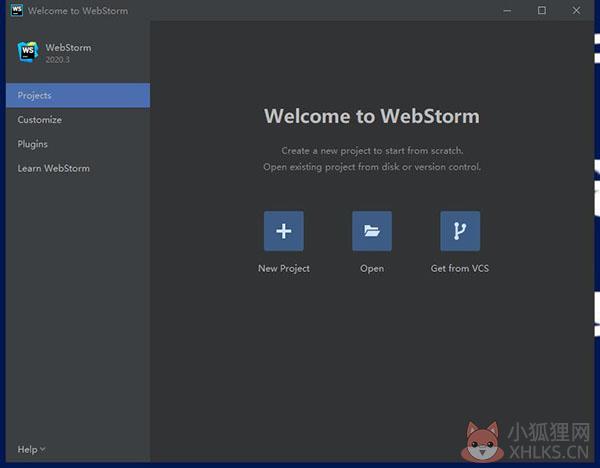The height and width of the screenshot is (468, 600).
Task: Click WebStorm 2020.3 version text
Action: coord(57,60)
